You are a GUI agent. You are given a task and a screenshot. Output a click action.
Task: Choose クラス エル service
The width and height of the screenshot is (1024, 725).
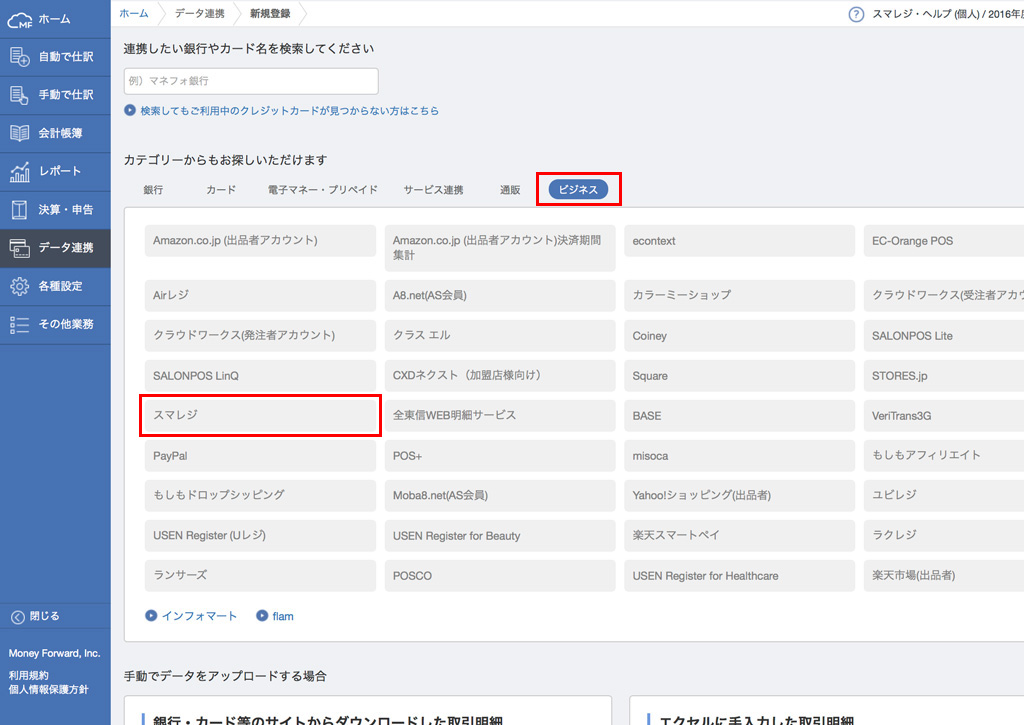pos(500,336)
